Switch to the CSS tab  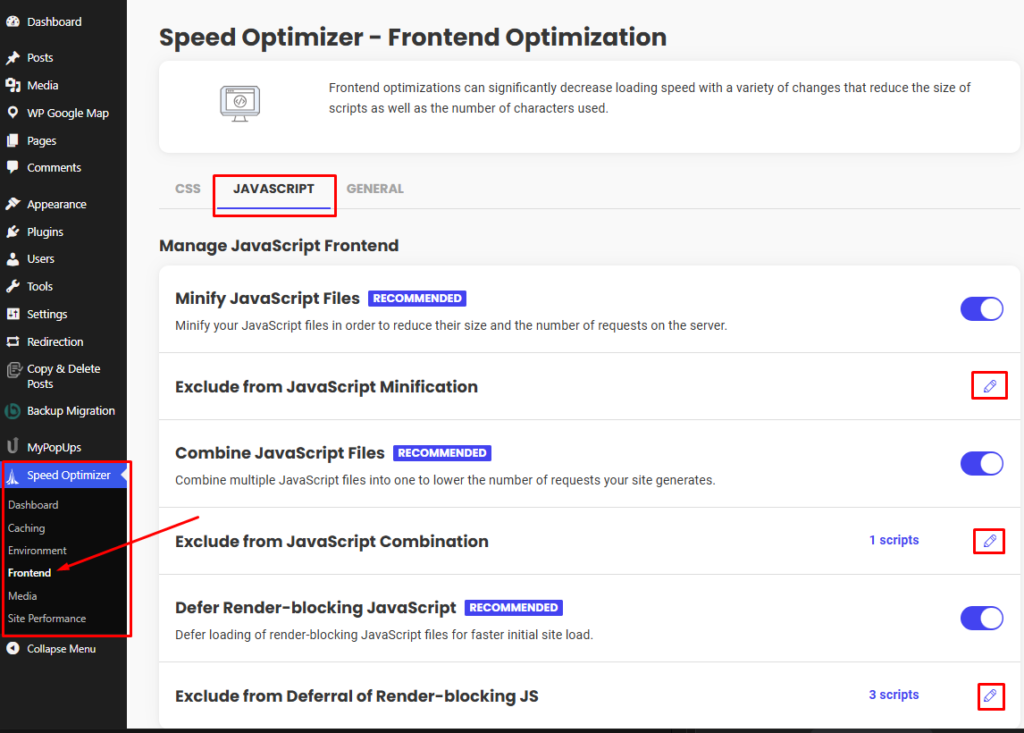[x=188, y=188]
